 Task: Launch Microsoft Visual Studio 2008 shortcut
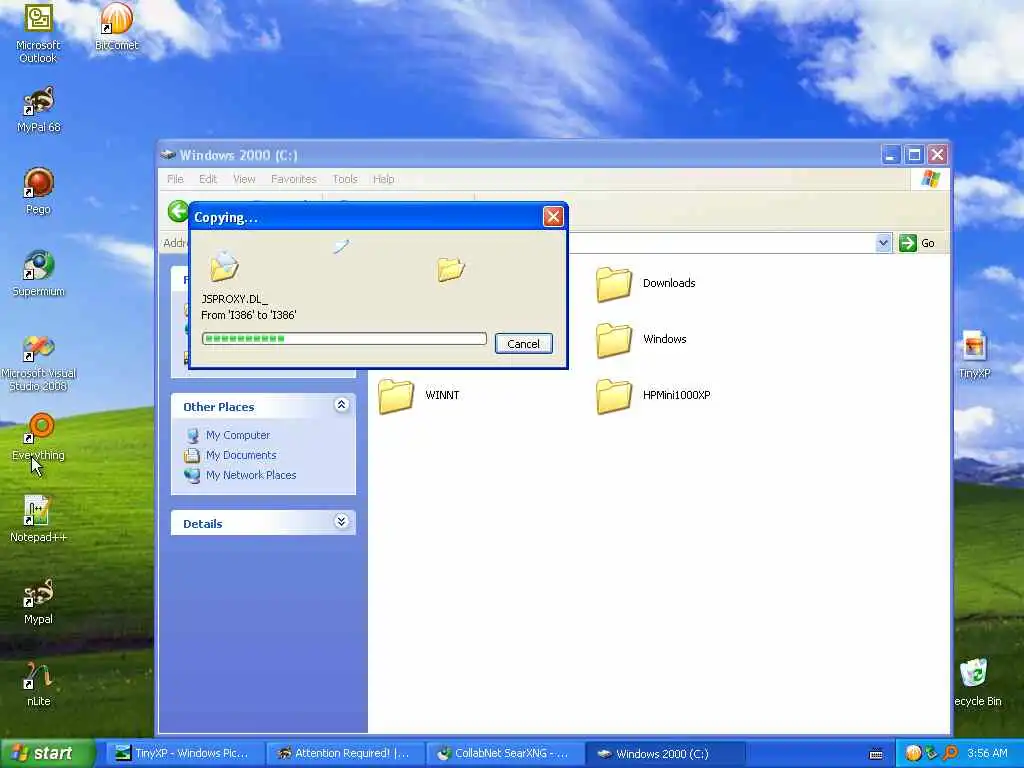coord(38,362)
